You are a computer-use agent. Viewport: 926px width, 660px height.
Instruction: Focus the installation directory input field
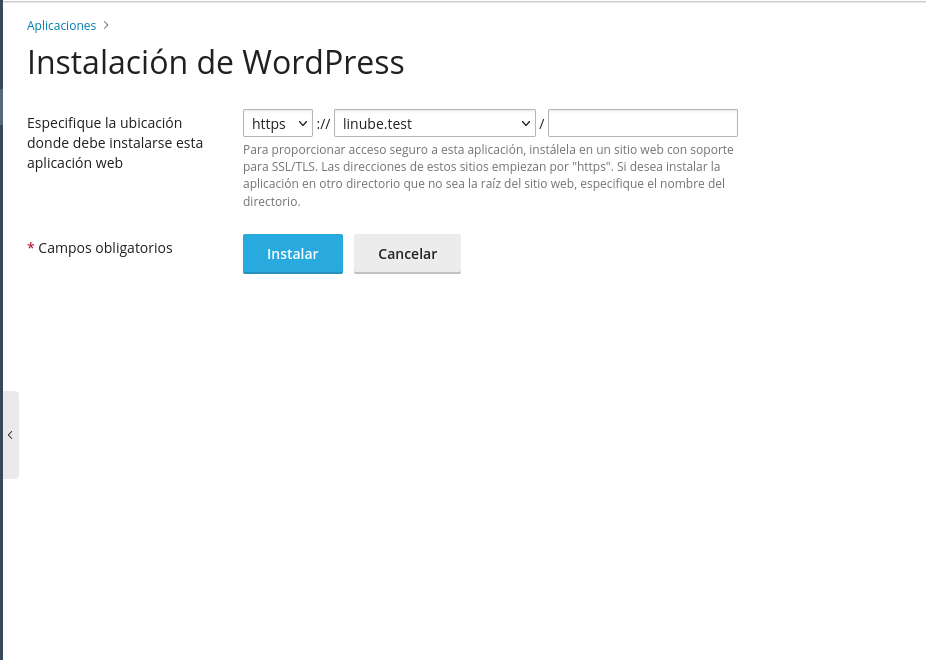tap(643, 123)
